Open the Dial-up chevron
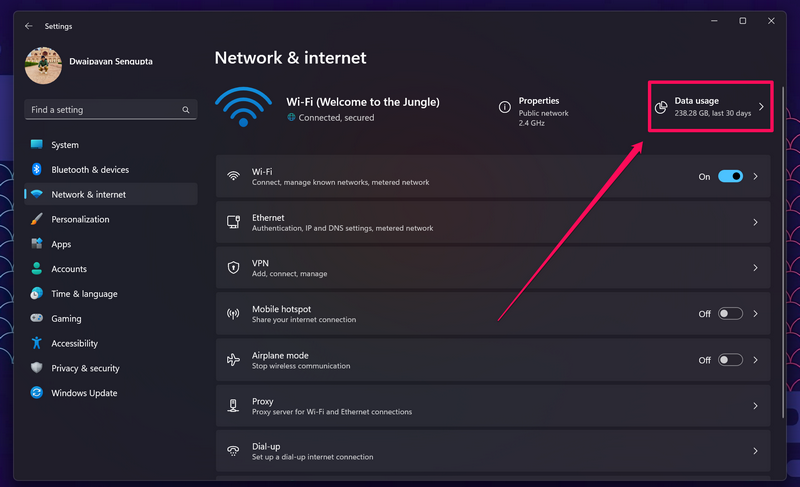The width and height of the screenshot is (800, 487). click(x=755, y=452)
